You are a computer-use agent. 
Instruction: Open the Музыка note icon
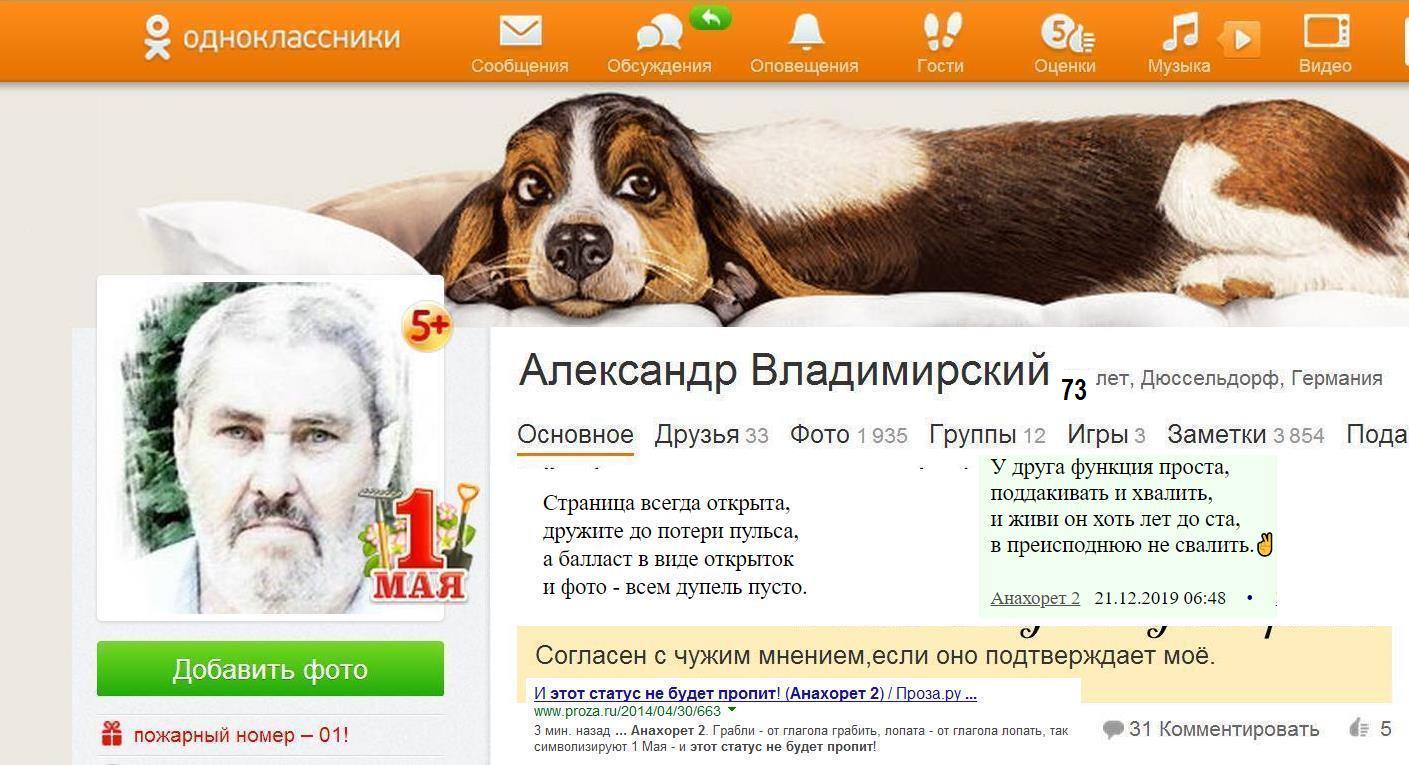(1179, 32)
